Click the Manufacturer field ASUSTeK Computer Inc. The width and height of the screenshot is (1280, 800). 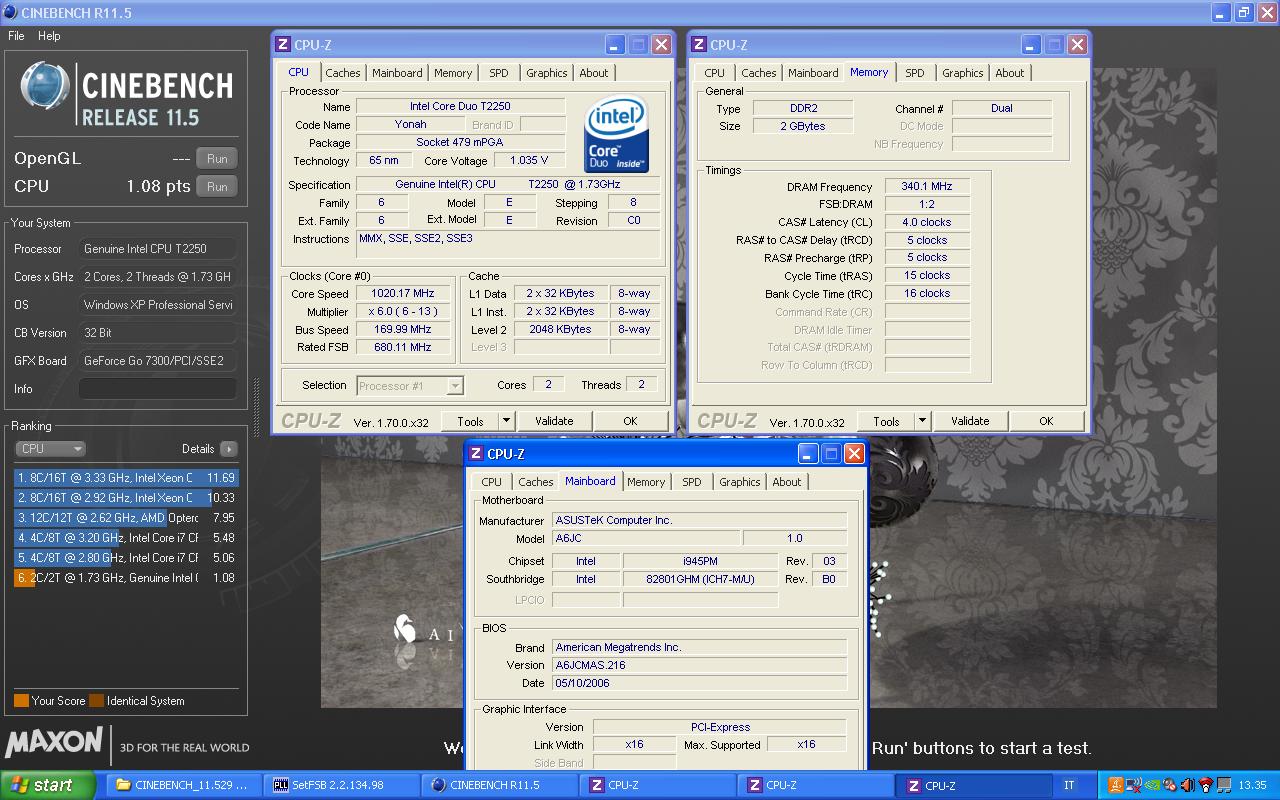[x=700, y=521]
